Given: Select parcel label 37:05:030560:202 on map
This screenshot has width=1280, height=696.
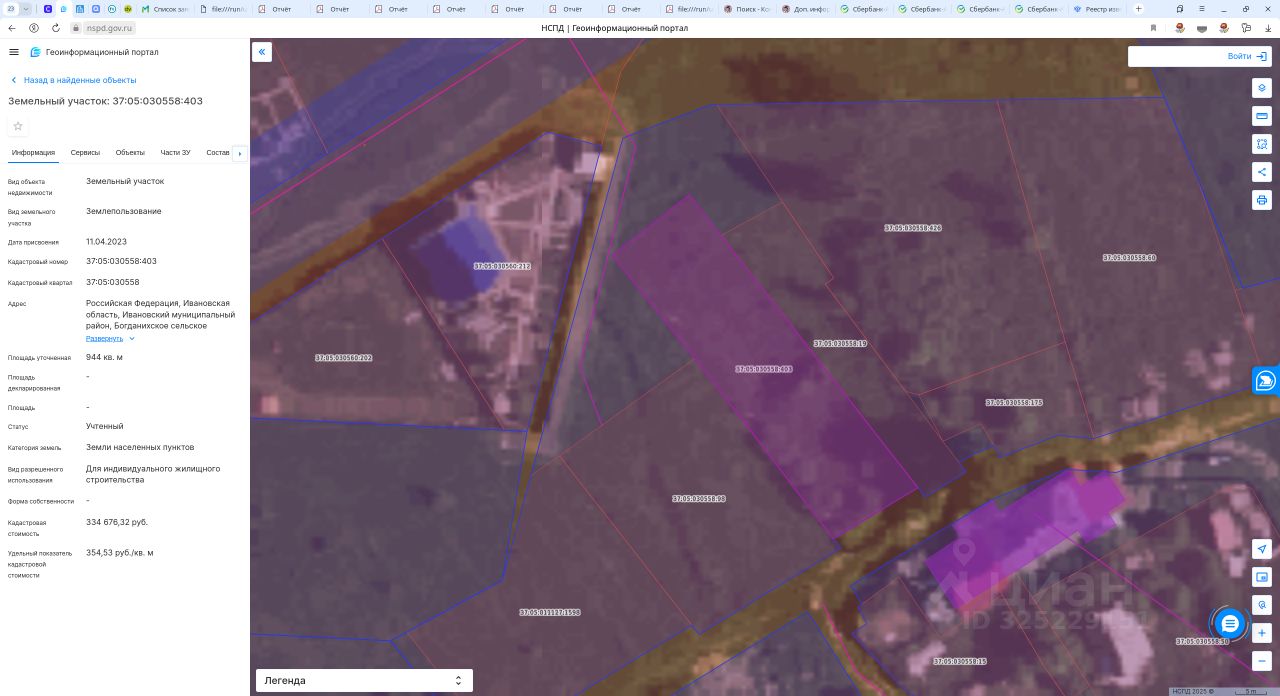Looking at the screenshot, I should tap(344, 357).
